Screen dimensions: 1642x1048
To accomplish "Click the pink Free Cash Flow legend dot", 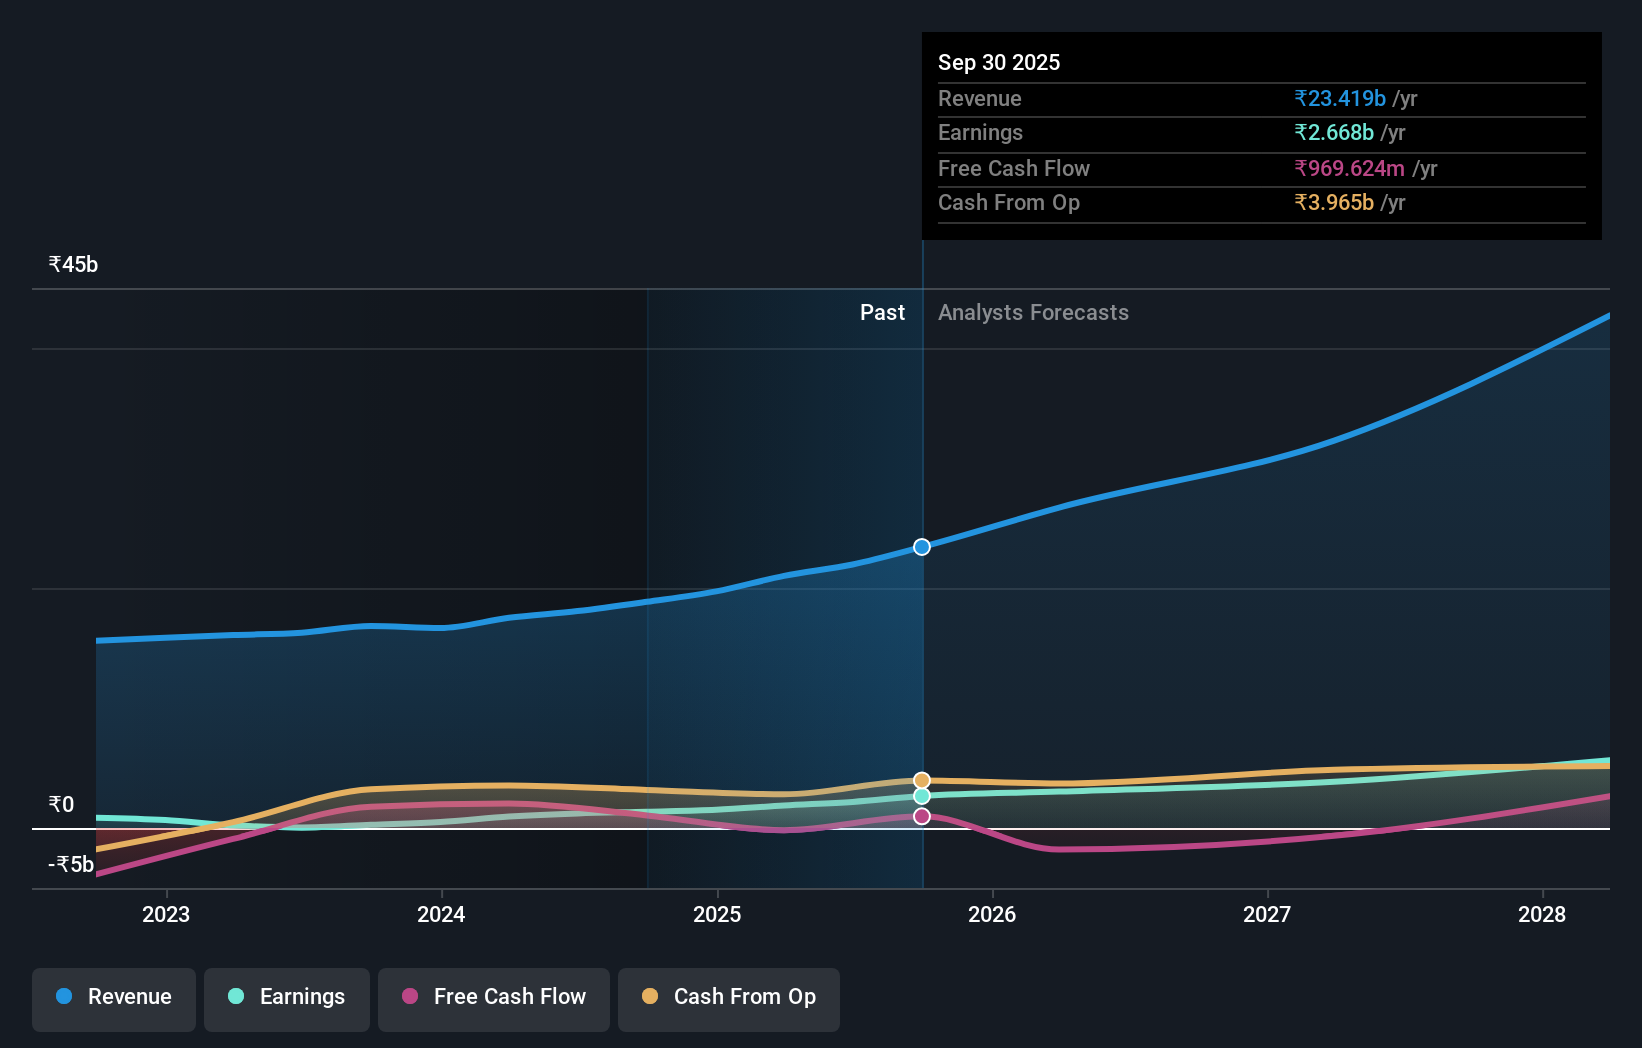I will pos(412,996).
